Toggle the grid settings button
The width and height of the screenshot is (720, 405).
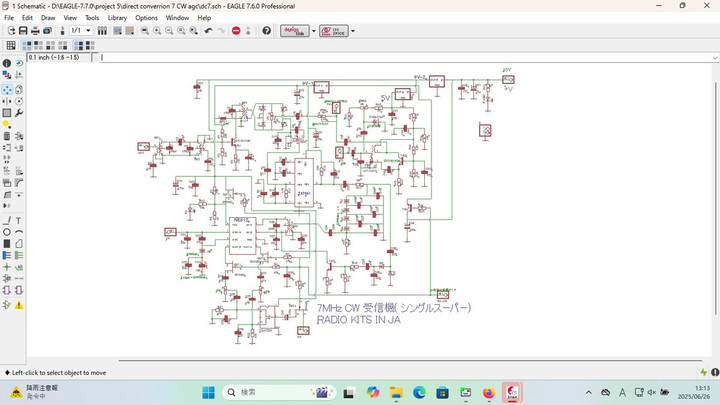(x=11, y=45)
